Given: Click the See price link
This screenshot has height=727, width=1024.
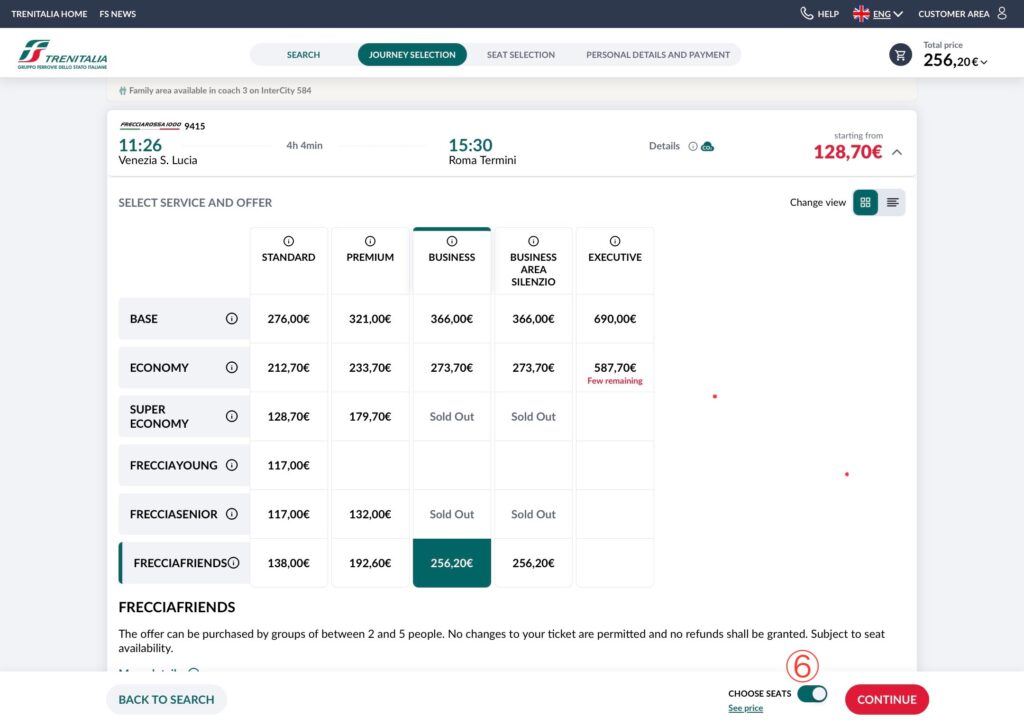Looking at the screenshot, I should tap(745, 708).
